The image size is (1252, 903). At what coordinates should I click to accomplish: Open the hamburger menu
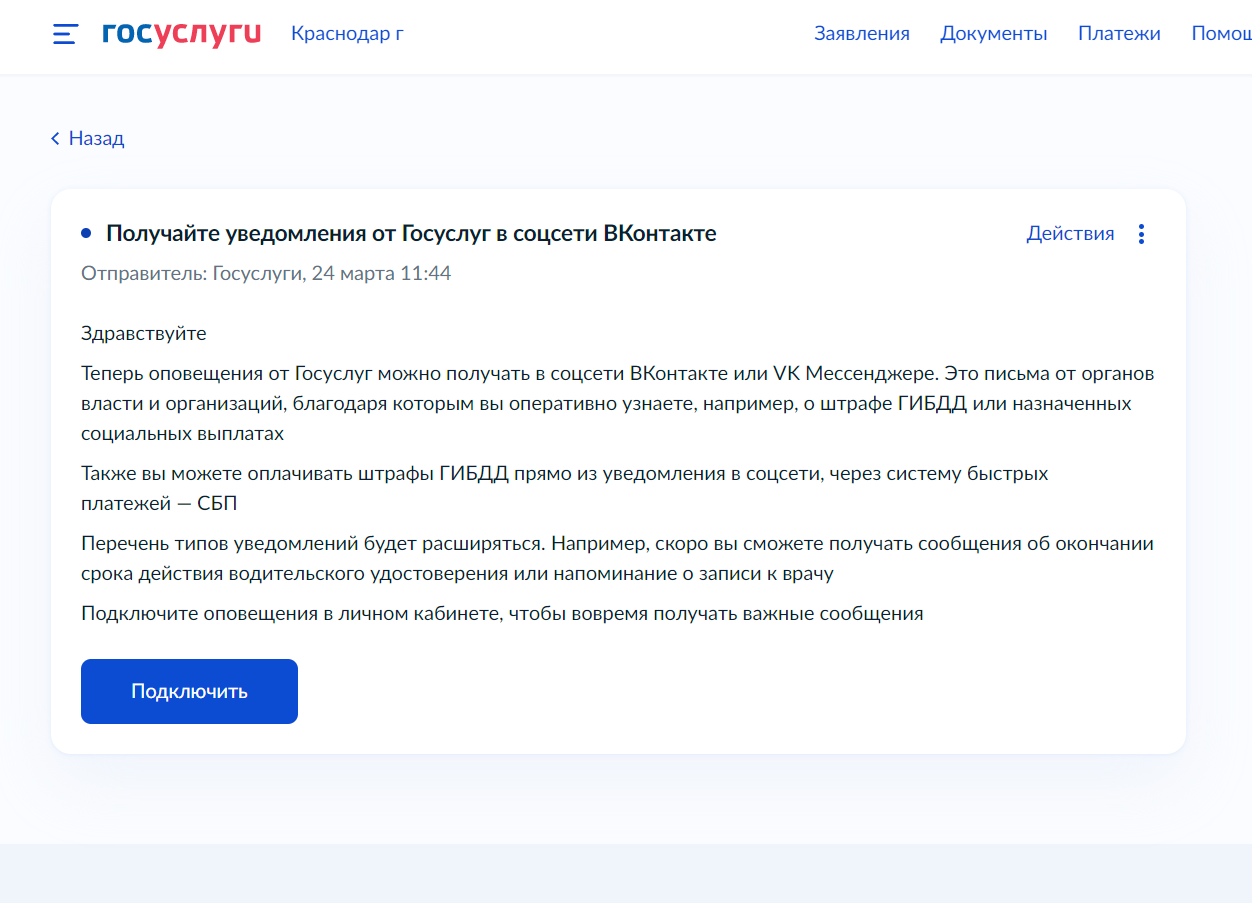tap(63, 34)
